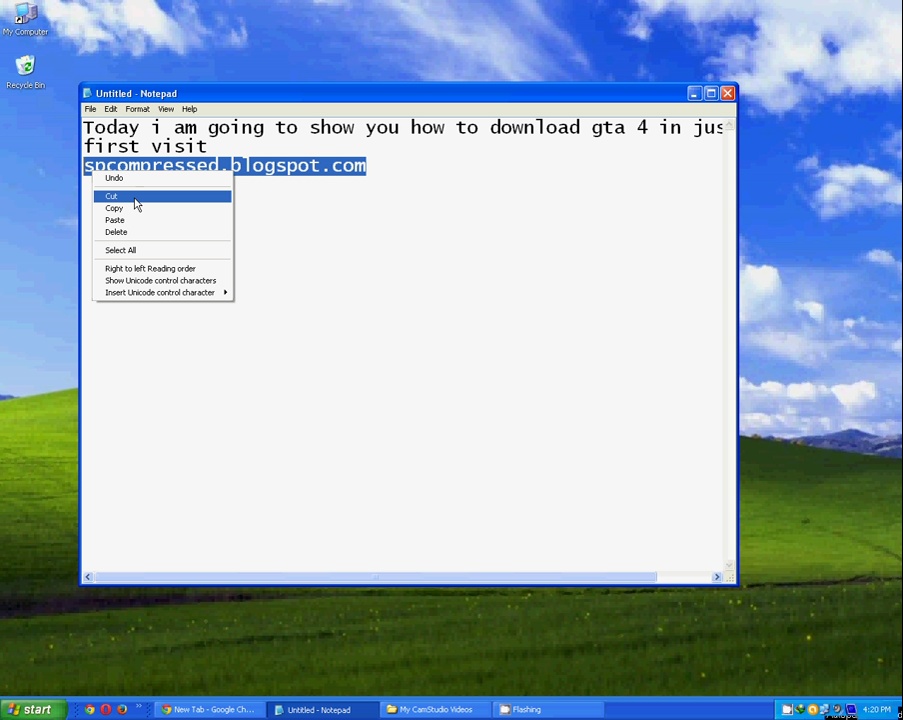Launch Firefox from Quick Launch
This screenshot has height=720, width=903.
[x=122, y=710]
